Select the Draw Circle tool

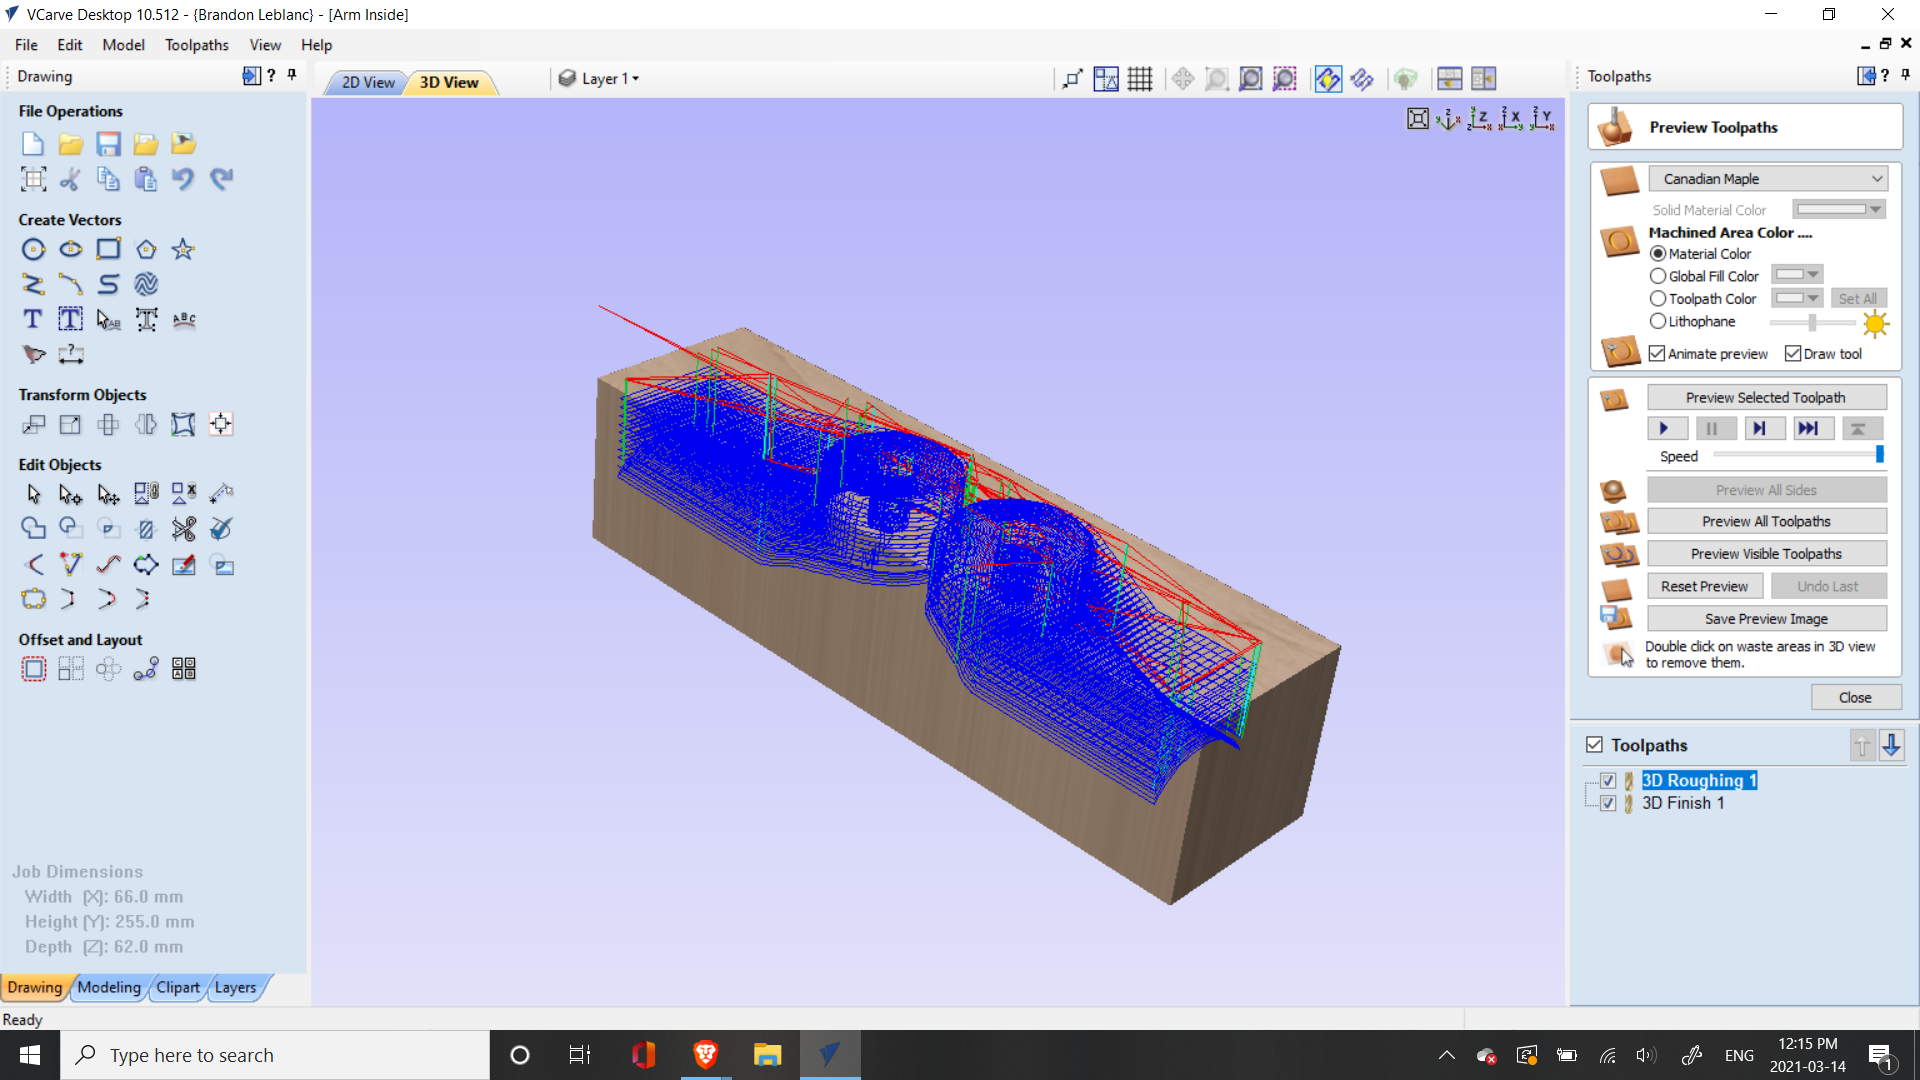33,249
